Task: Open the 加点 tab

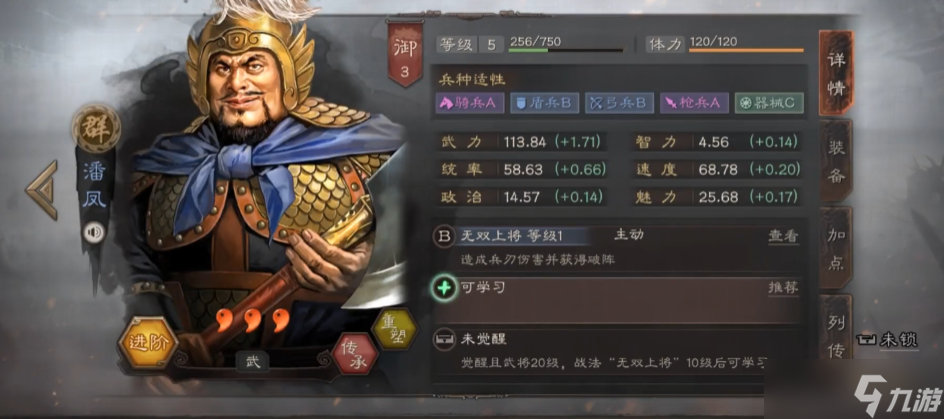Action: coord(836,248)
